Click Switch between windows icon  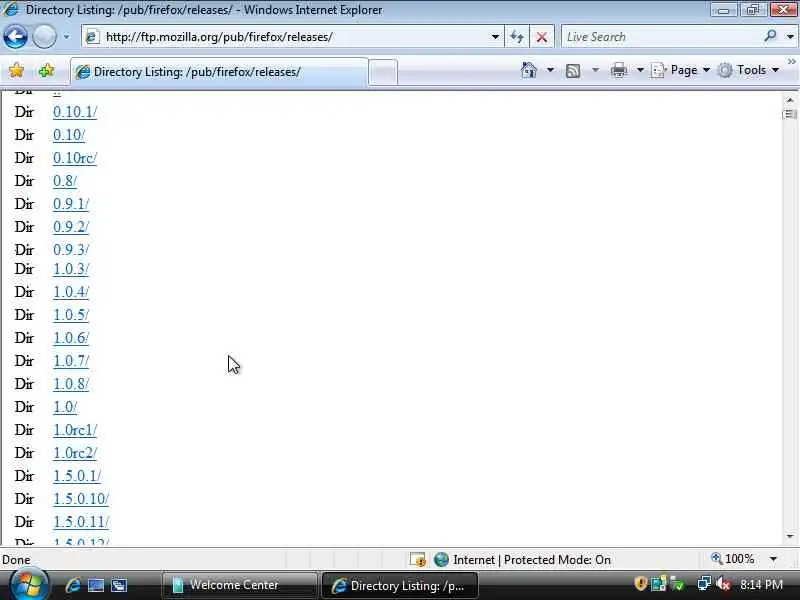click(x=119, y=585)
